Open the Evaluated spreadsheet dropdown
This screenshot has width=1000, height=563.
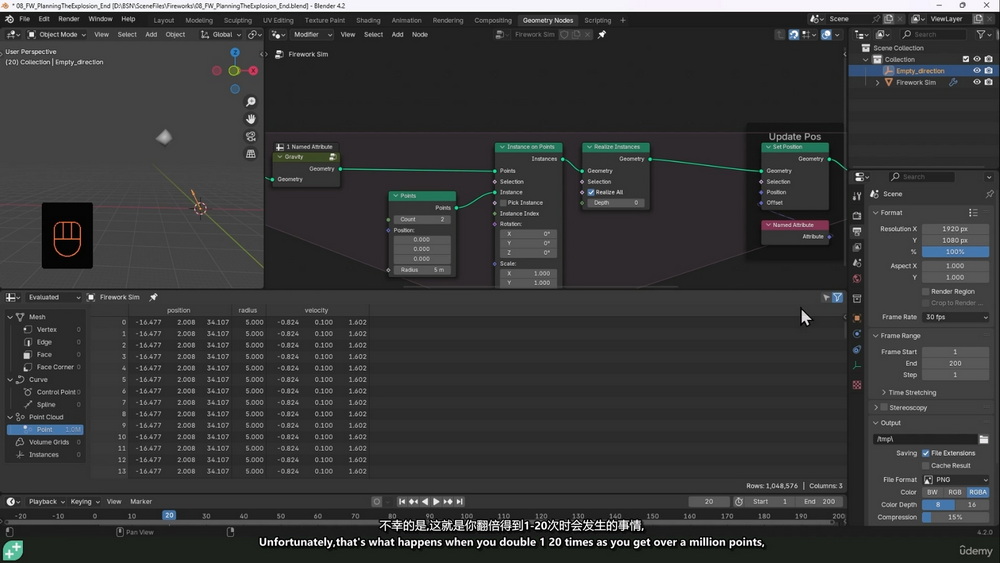(53, 297)
